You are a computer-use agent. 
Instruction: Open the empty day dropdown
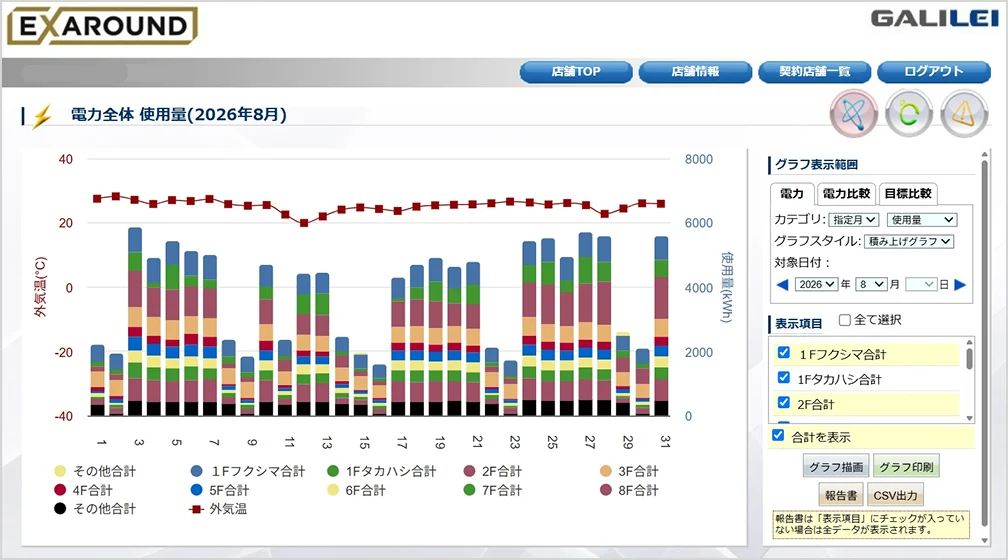pos(921,284)
